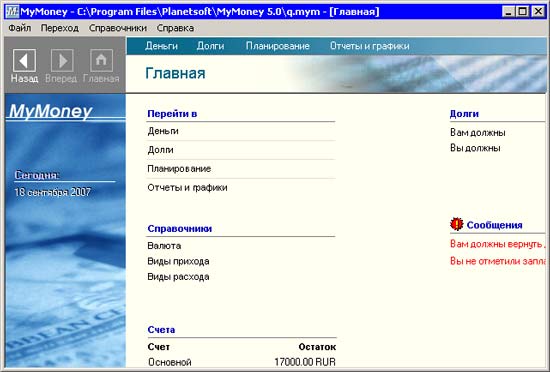The height and width of the screenshot is (372, 550).
Task: Minimize the MyMoney window
Action: (508, 12)
